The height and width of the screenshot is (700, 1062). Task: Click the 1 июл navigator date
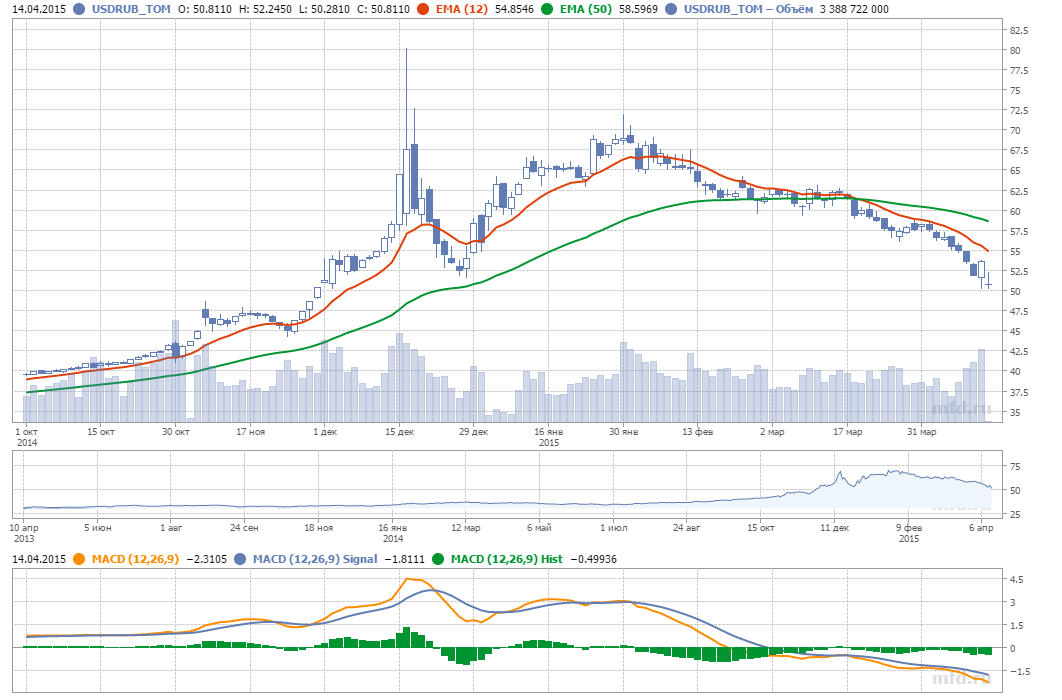click(614, 528)
